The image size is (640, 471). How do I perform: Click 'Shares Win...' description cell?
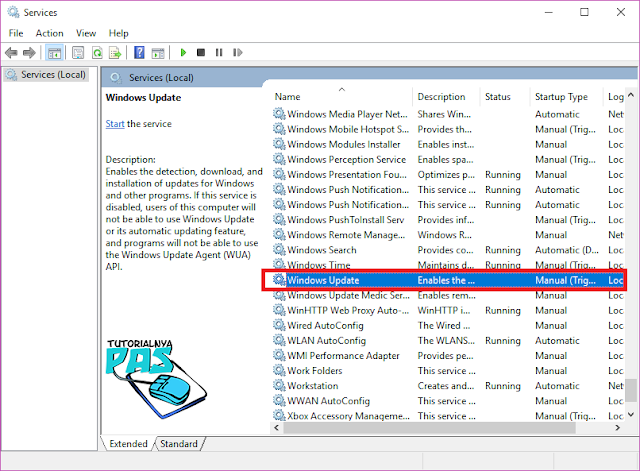click(444, 114)
